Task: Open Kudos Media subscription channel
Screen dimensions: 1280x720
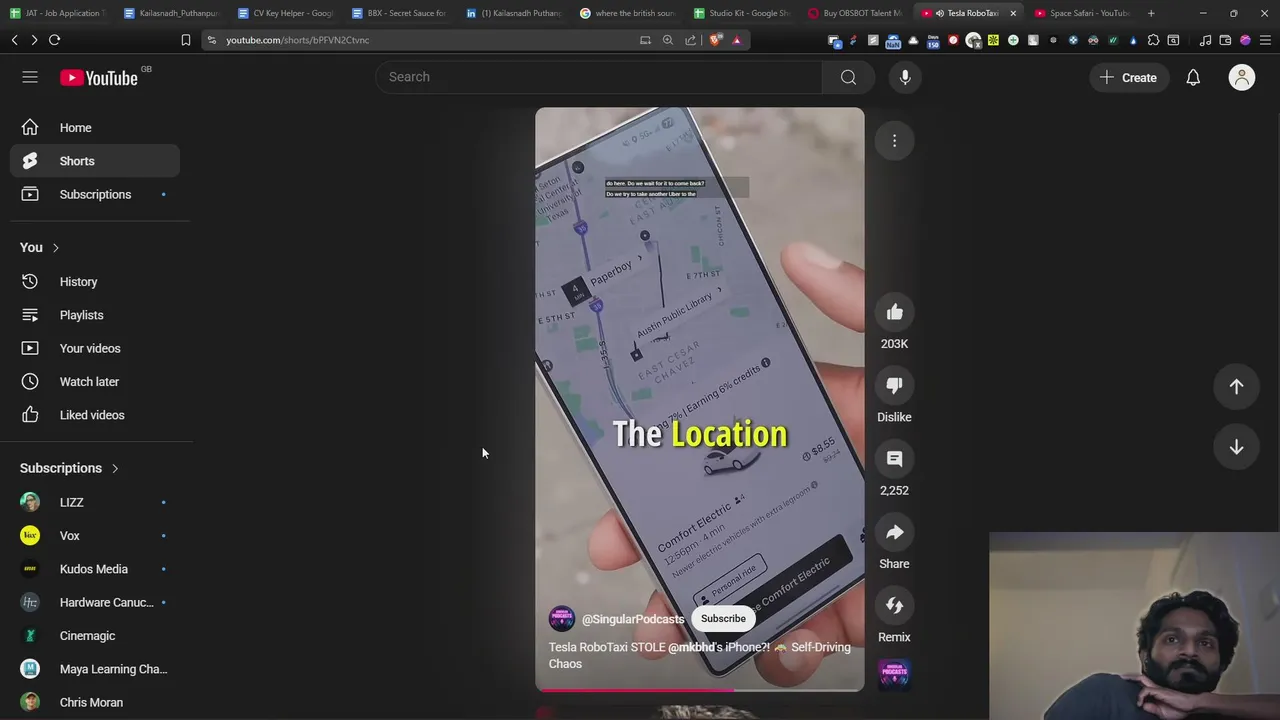Action: coord(95,569)
